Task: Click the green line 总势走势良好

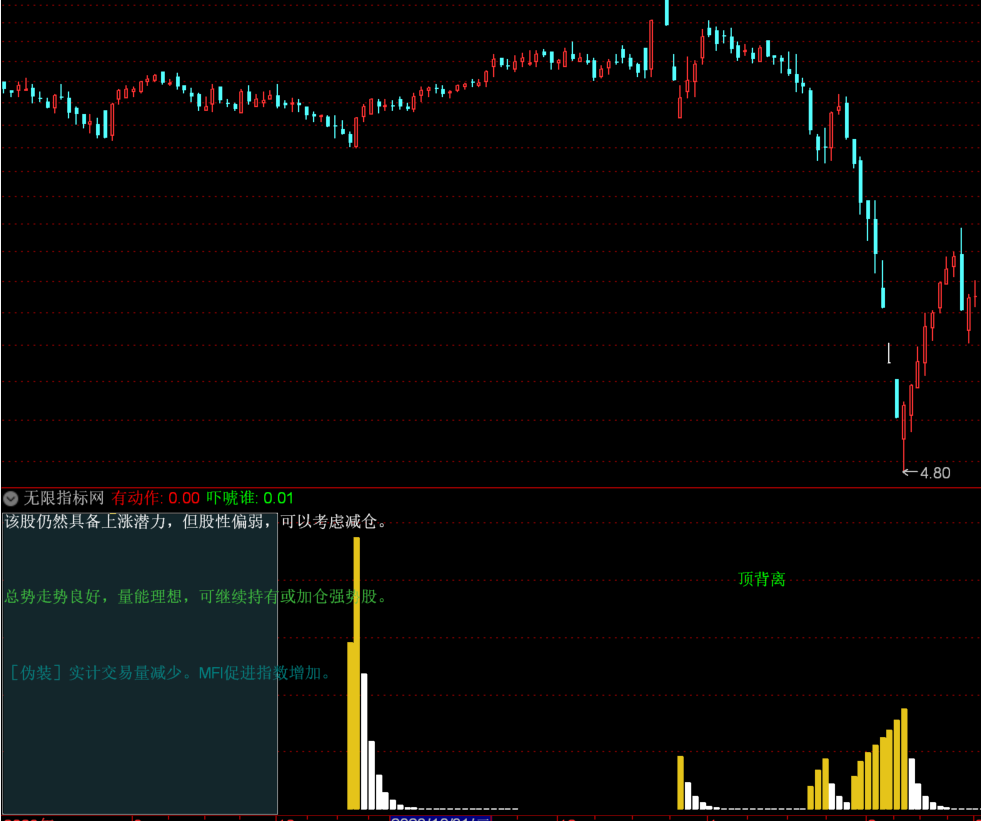Action: tap(196, 596)
